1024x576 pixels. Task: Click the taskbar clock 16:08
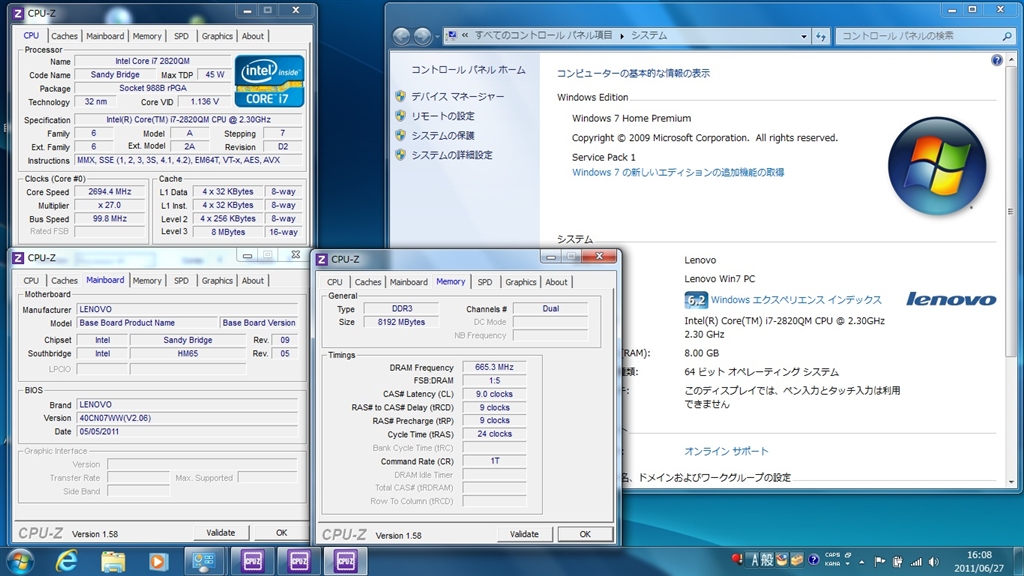pyautogui.click(x=978, y=554)
